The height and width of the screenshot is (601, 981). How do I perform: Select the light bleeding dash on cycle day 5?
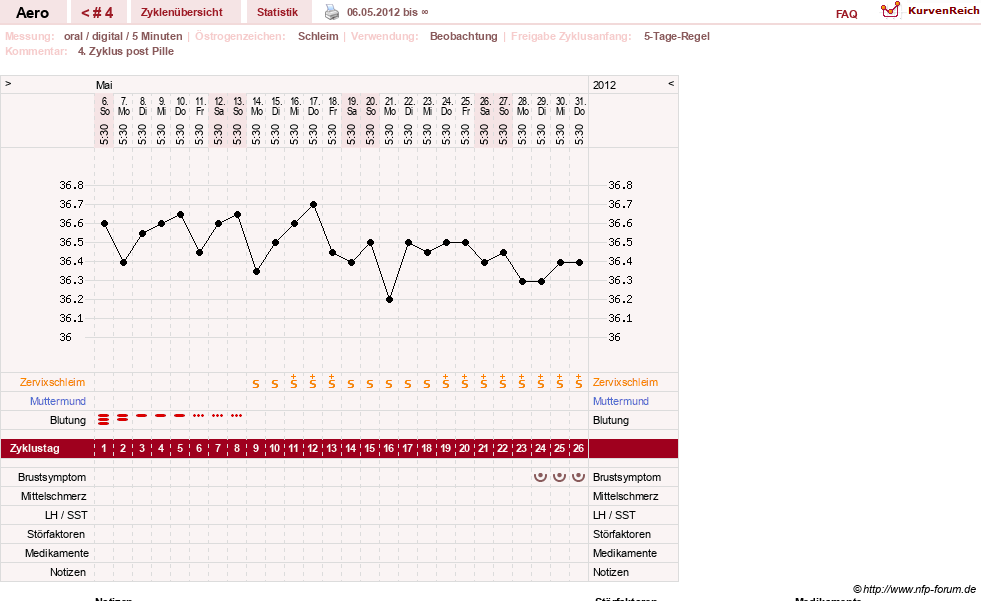(x=180, y=415)
